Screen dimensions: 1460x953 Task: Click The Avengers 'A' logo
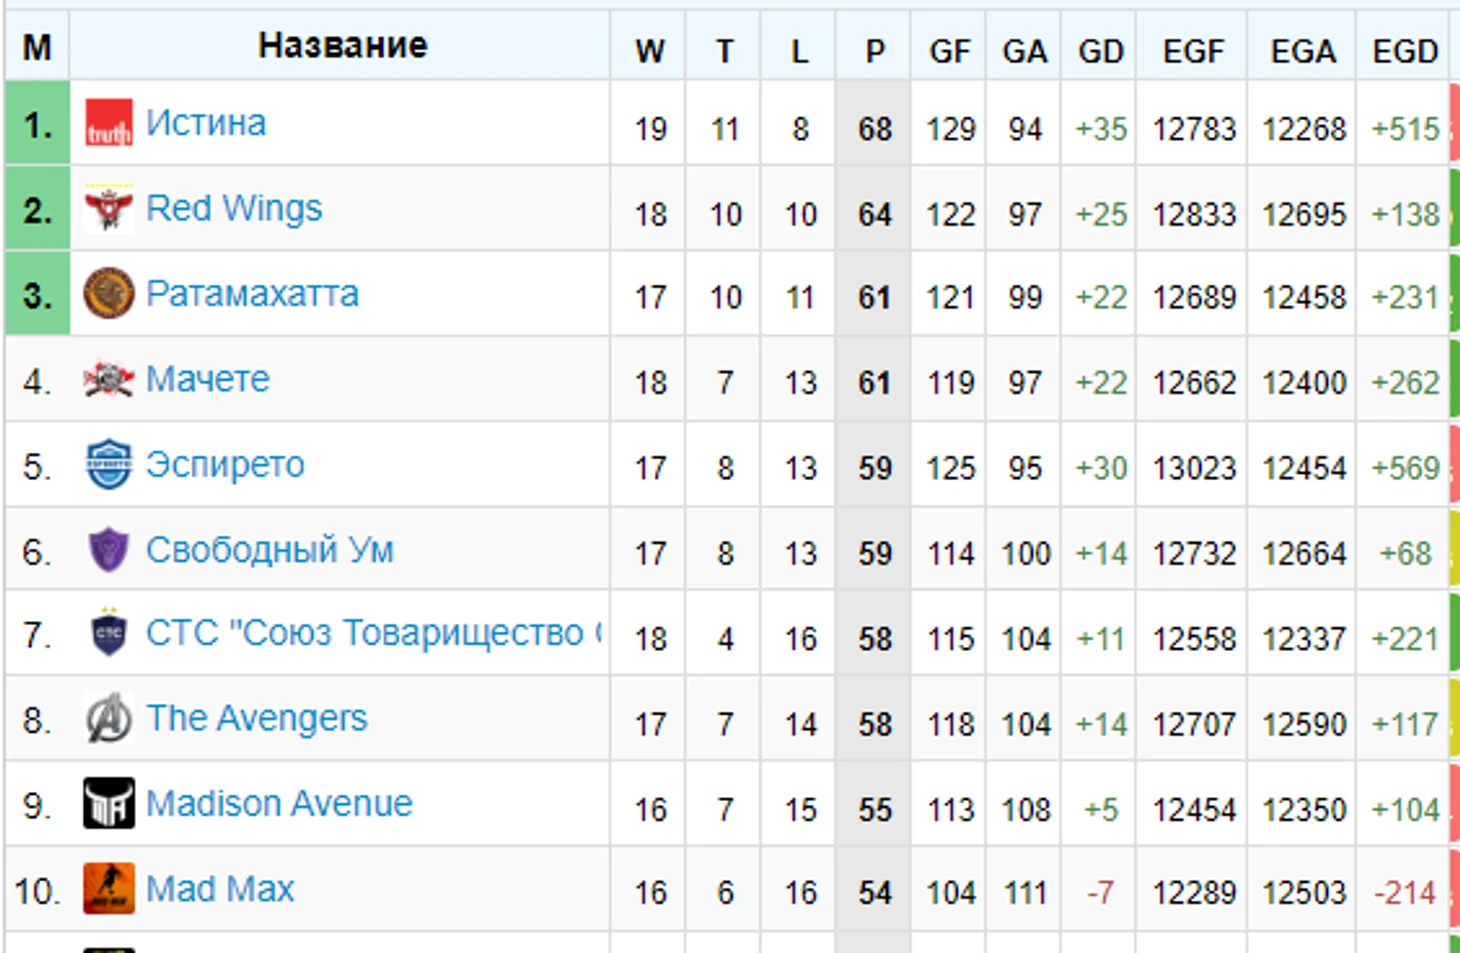[x=108, y=718]
